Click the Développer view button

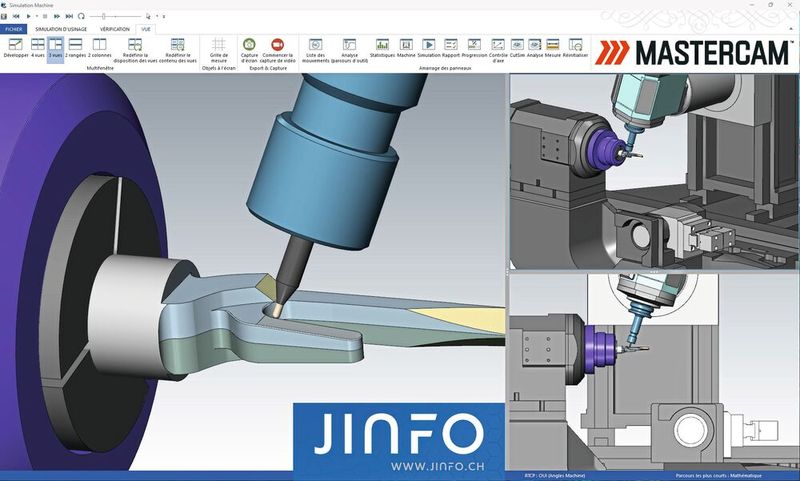coord(15,48)
